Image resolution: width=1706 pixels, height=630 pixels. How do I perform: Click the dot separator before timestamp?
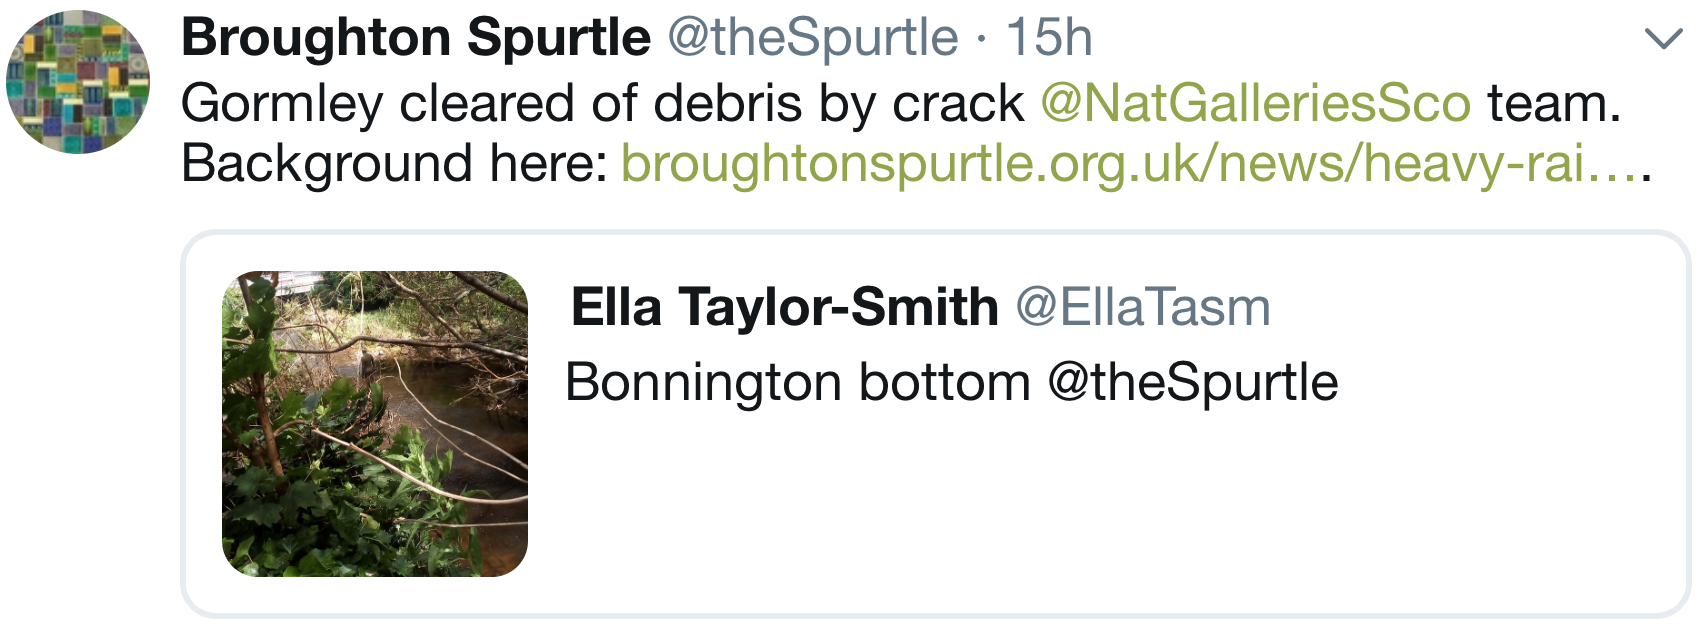pyautogui.click(x=983, y=40)
